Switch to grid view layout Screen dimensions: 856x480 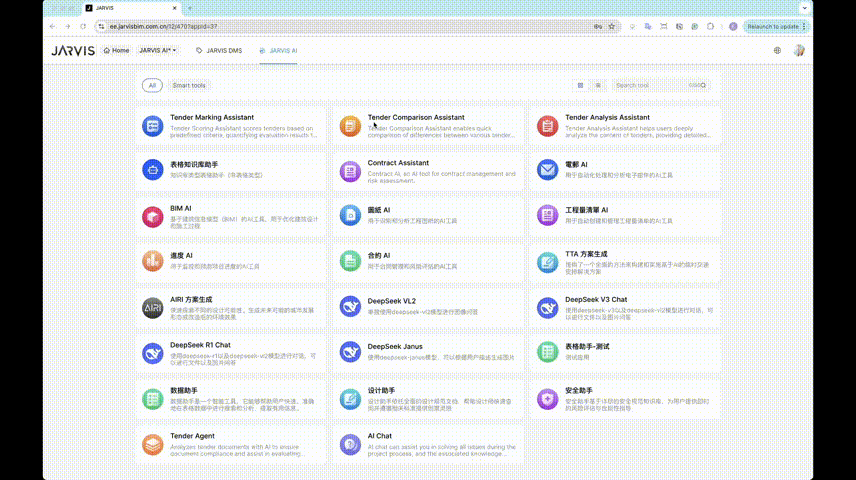click(580, 86)
